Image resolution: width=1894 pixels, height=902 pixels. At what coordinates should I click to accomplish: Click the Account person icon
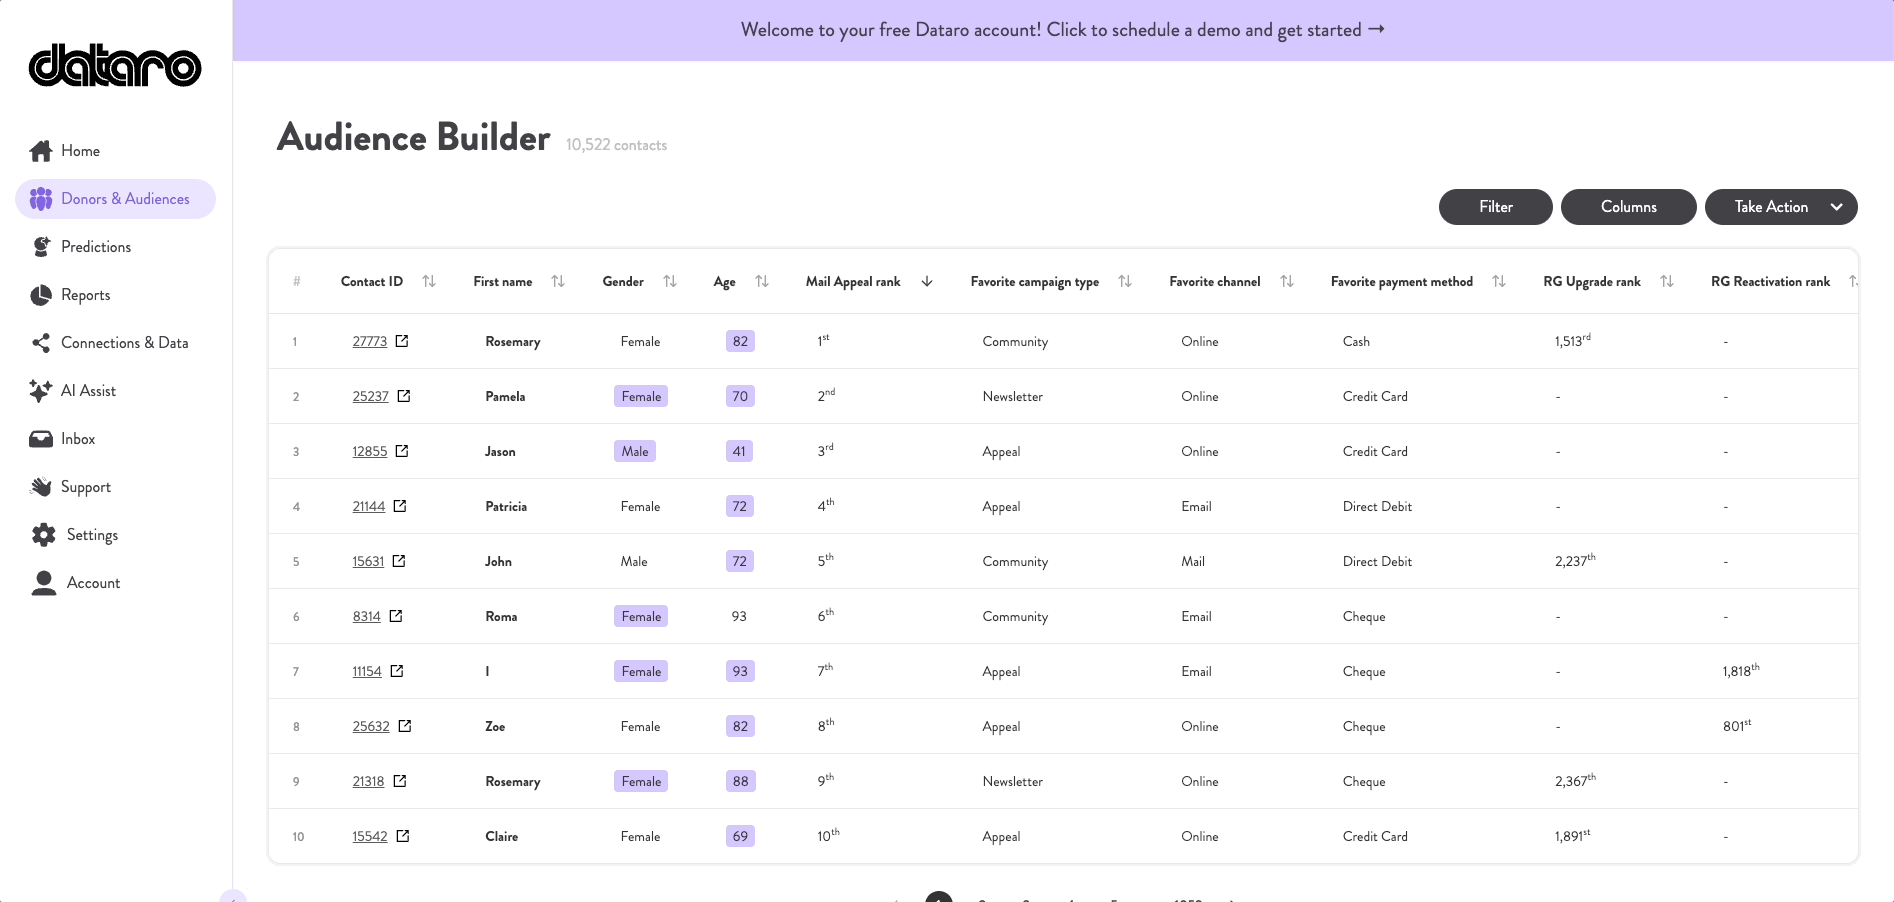43,582
